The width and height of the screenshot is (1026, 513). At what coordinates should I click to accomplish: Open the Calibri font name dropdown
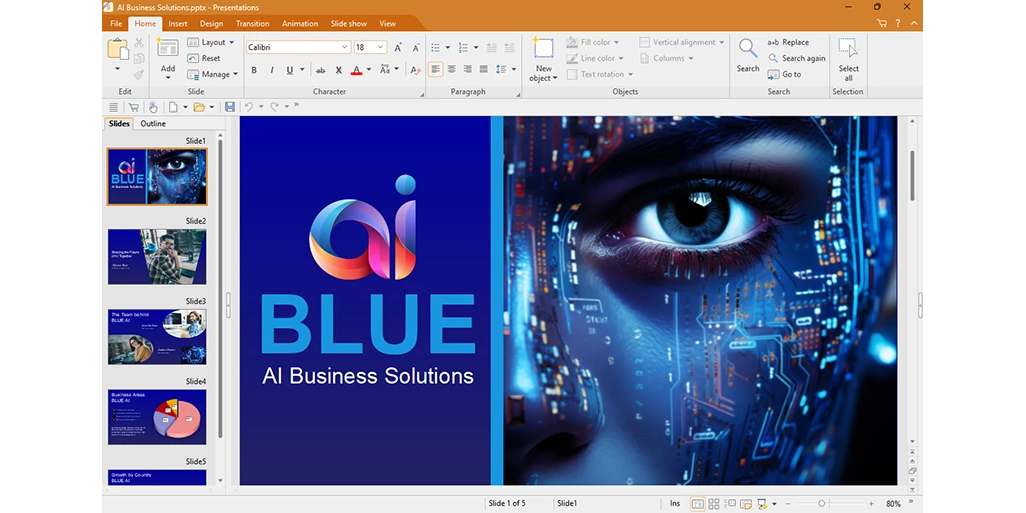[x=344, y=47]
